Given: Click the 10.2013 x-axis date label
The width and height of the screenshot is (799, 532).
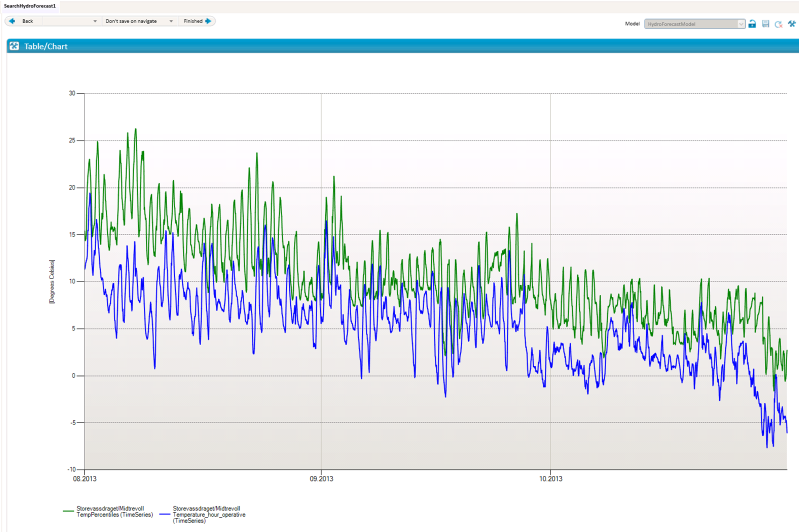Looking at the screenshot, I should [550, 477].
